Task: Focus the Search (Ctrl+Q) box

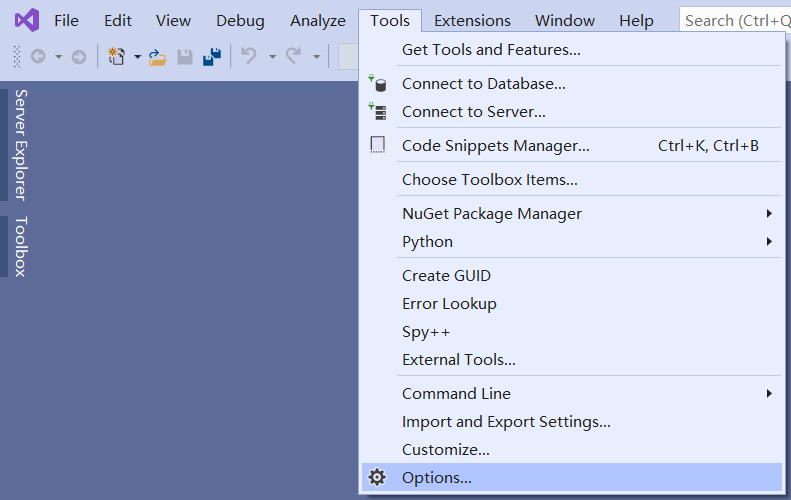Action: (x=736, y=21)
